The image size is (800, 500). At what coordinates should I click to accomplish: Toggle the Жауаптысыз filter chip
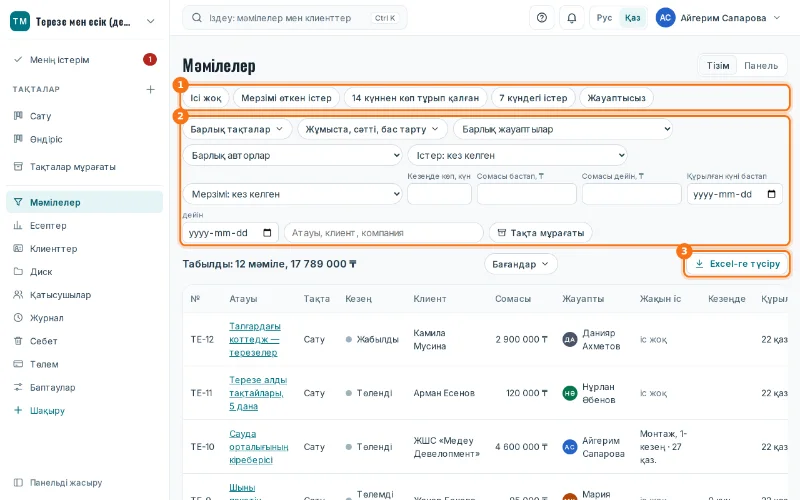[616, 97]
